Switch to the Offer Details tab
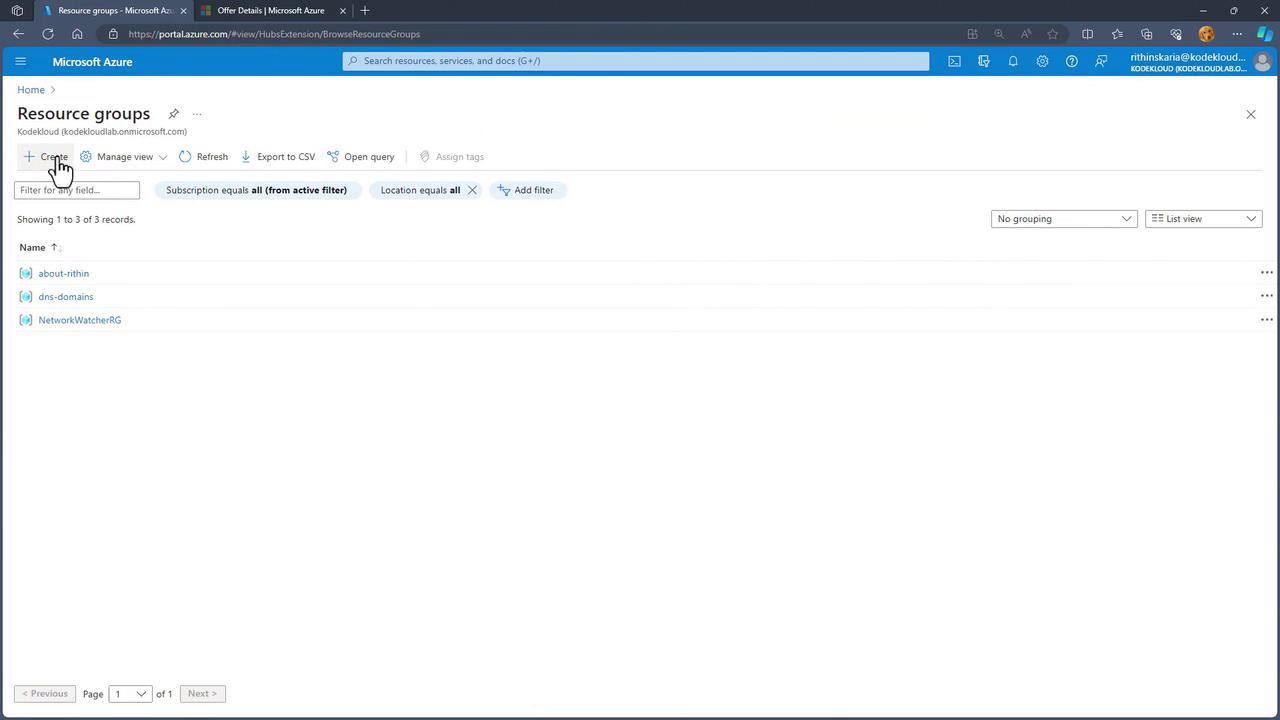Screen dimensions: 1280x720 (x=272, y=11)
